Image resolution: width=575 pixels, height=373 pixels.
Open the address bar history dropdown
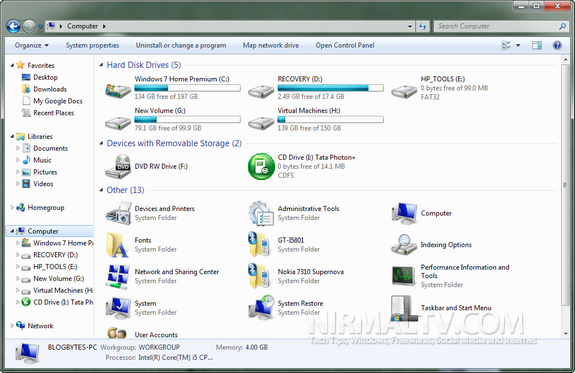[410, 26]
